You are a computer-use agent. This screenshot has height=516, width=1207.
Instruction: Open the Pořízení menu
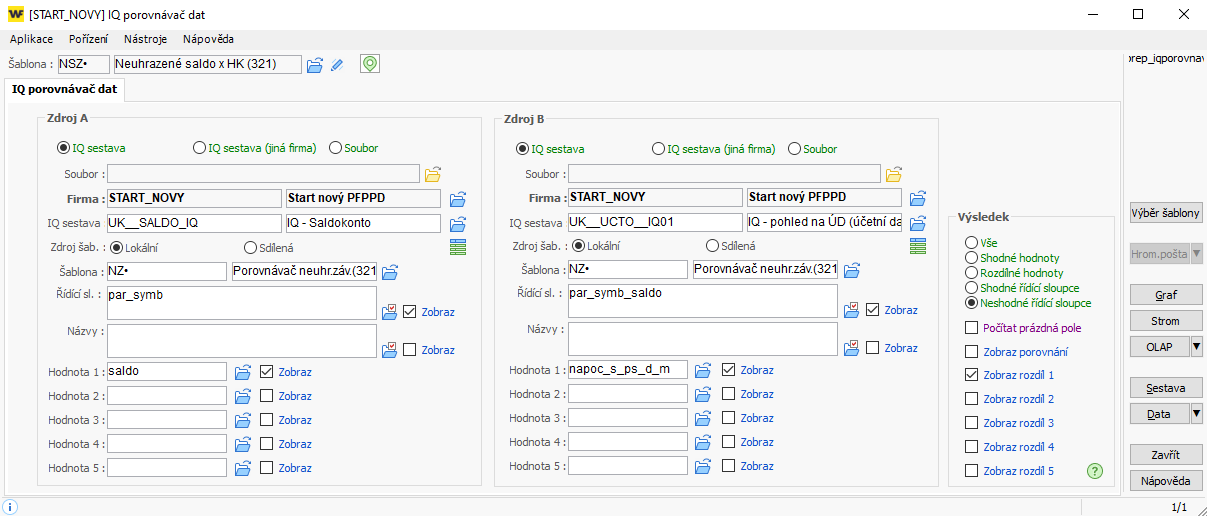click(x=89, y=39)
